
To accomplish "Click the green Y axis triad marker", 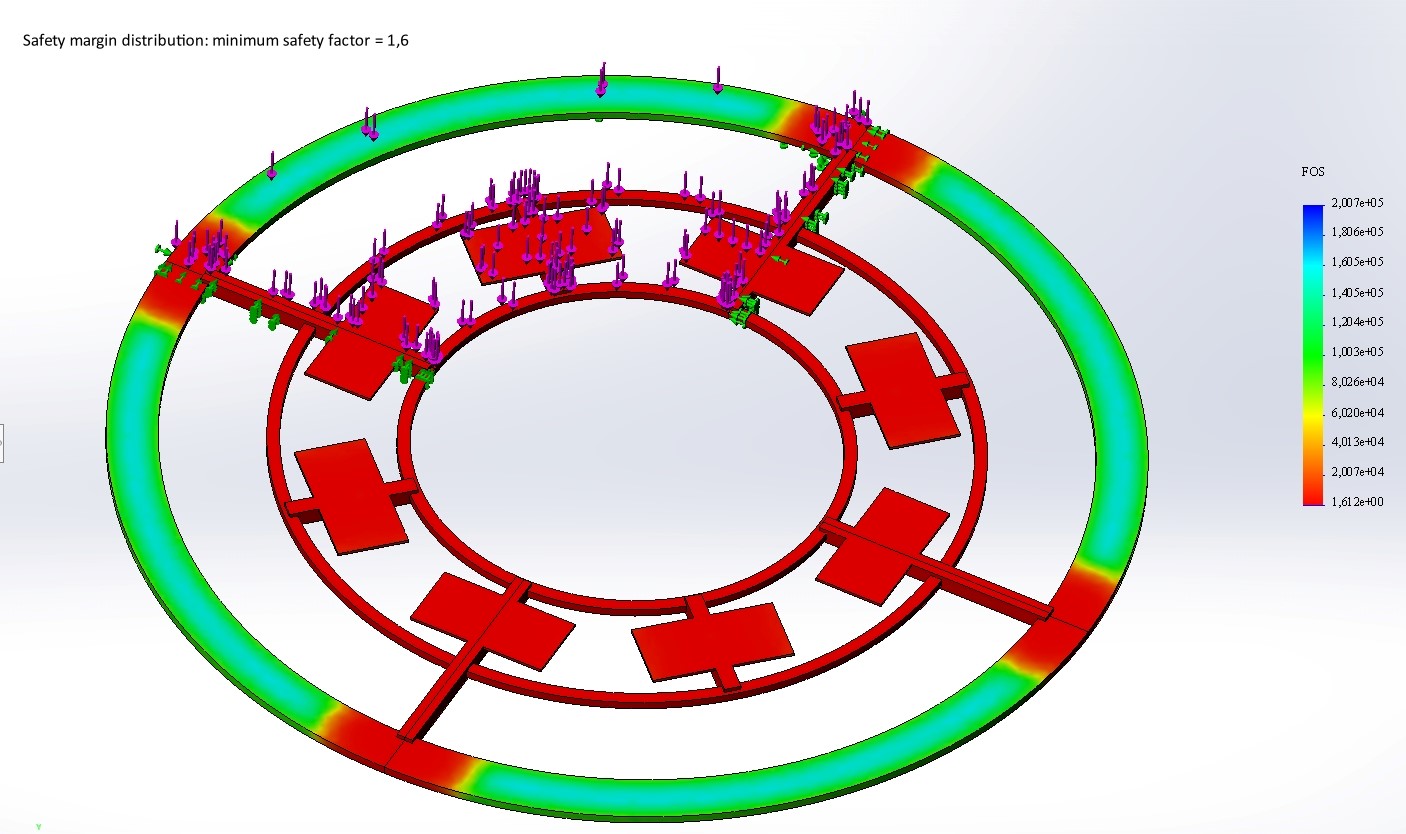I will [39, 826].
